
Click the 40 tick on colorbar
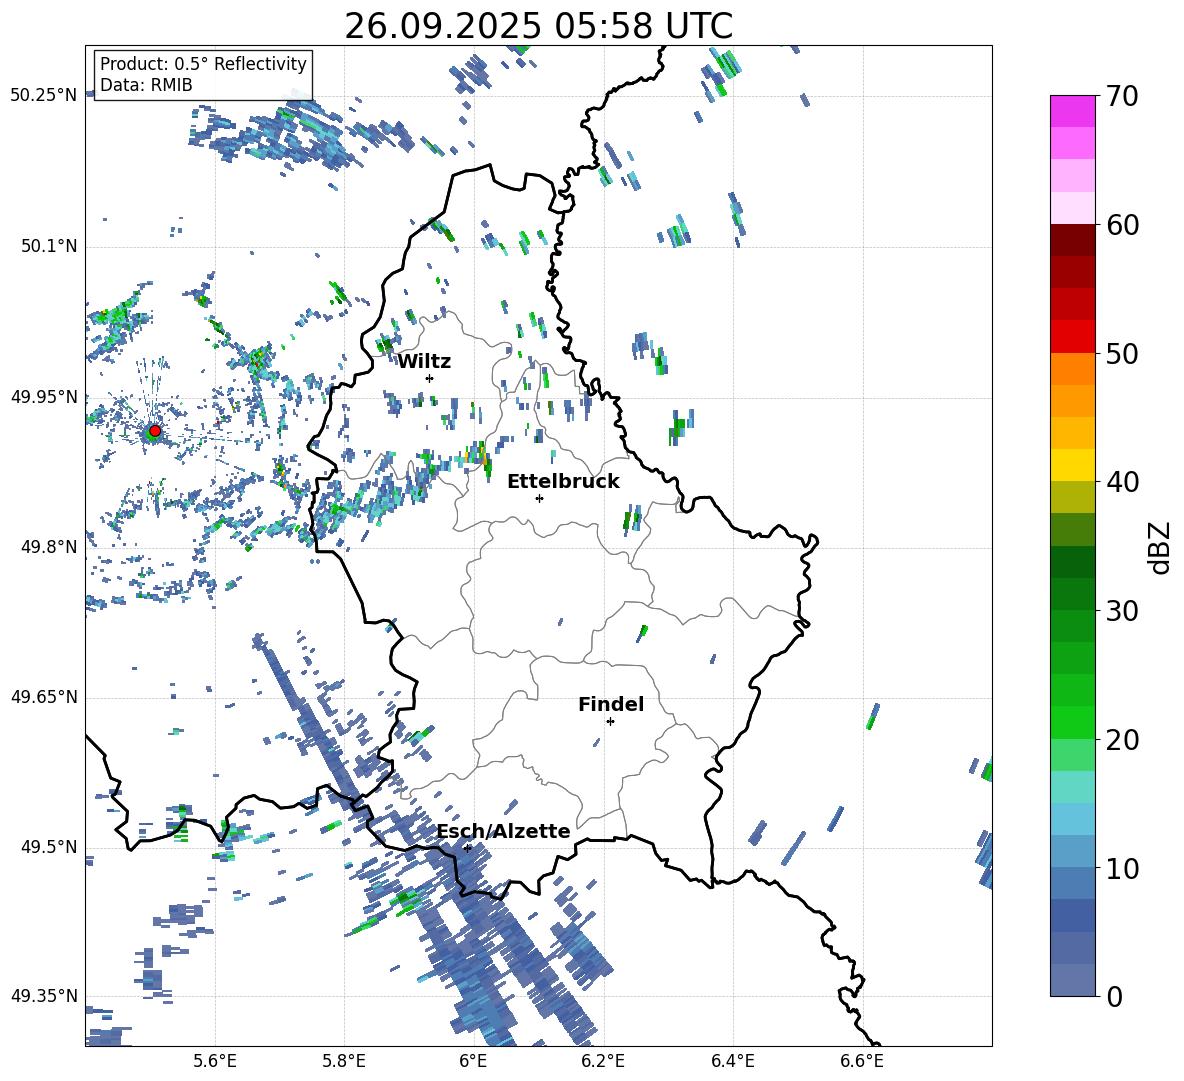1122,482
